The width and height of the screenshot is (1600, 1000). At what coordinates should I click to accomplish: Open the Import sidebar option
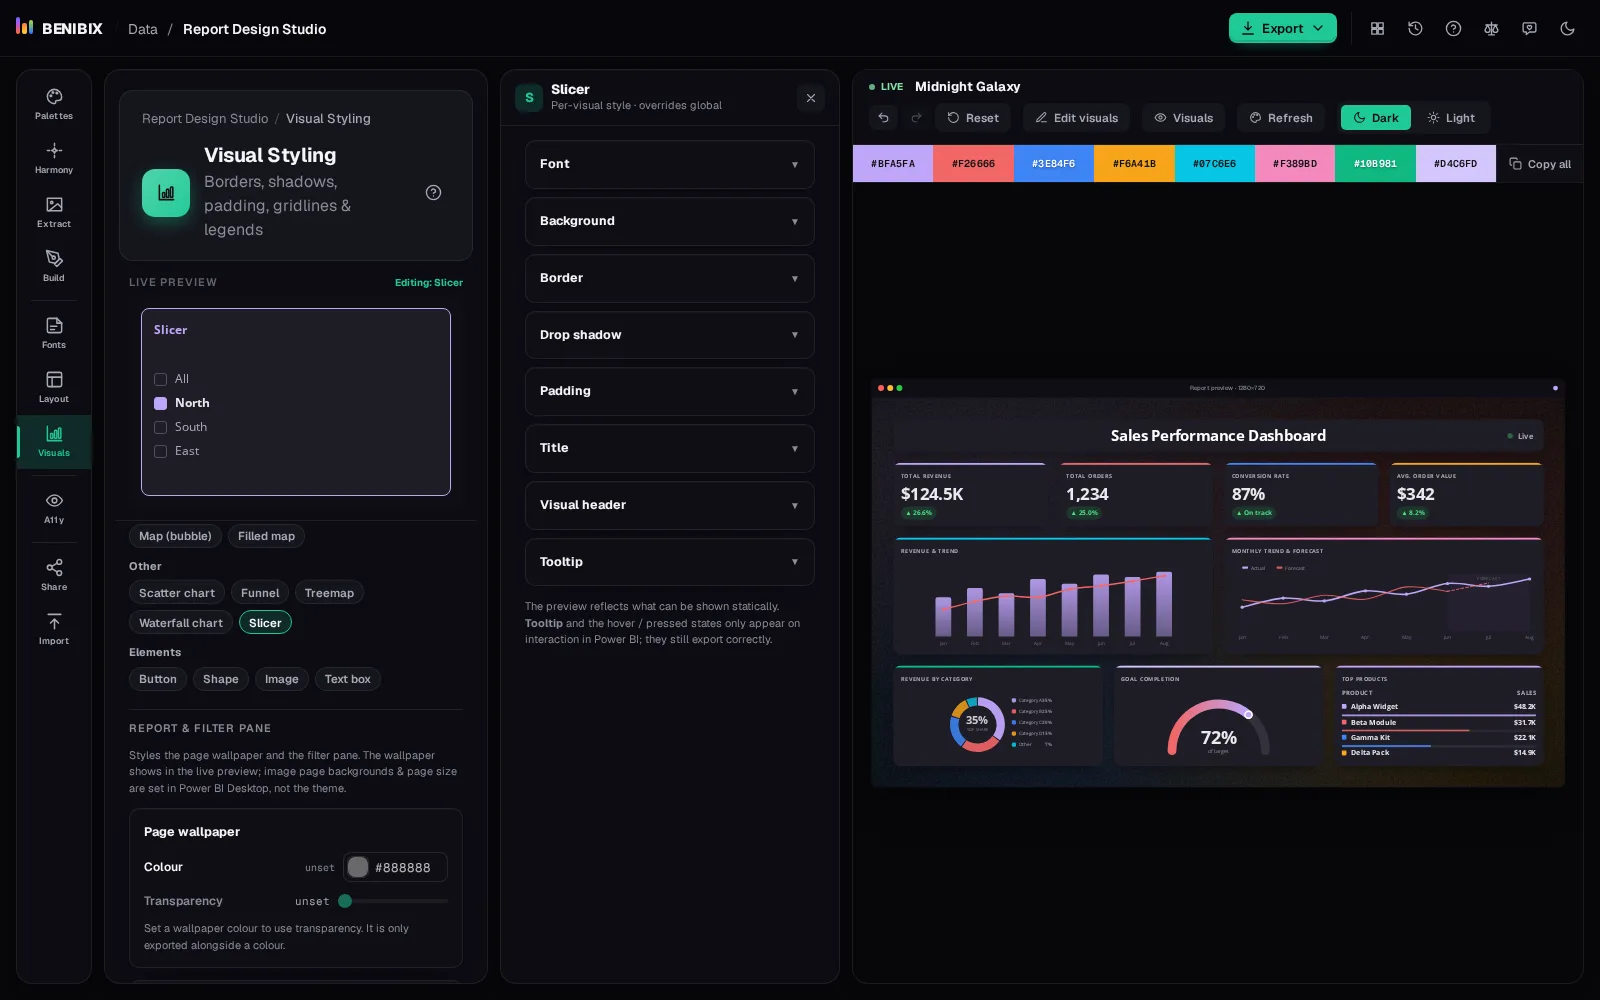[x=54, y=629]
